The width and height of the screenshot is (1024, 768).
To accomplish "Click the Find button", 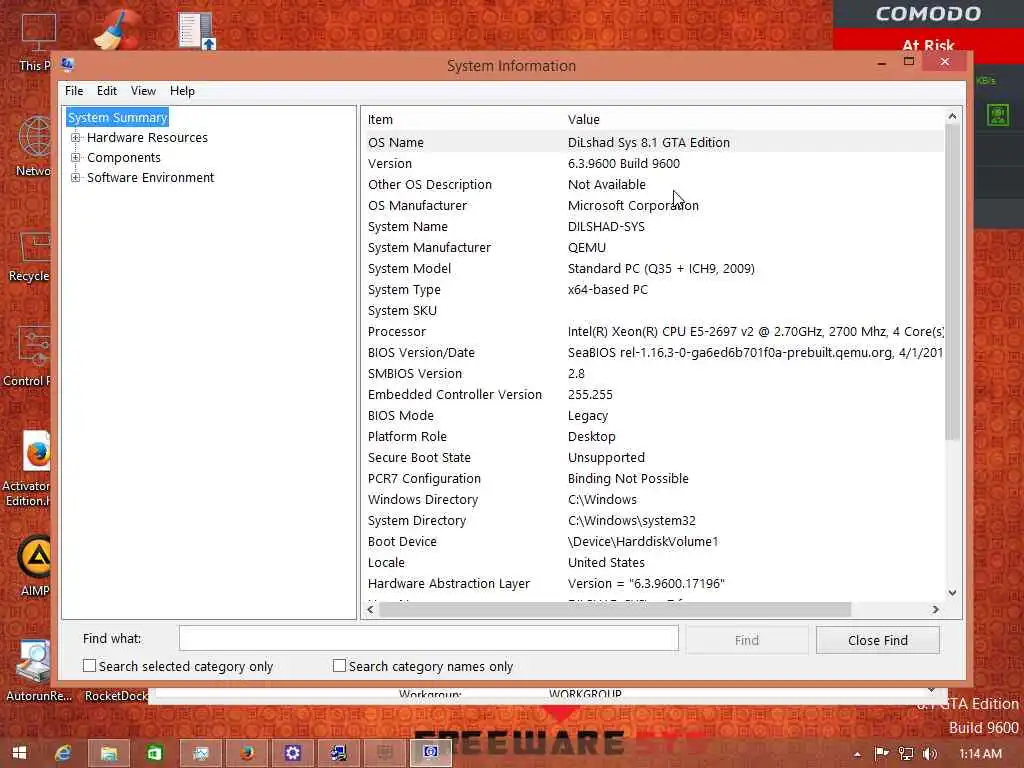I will pos(746,640).
